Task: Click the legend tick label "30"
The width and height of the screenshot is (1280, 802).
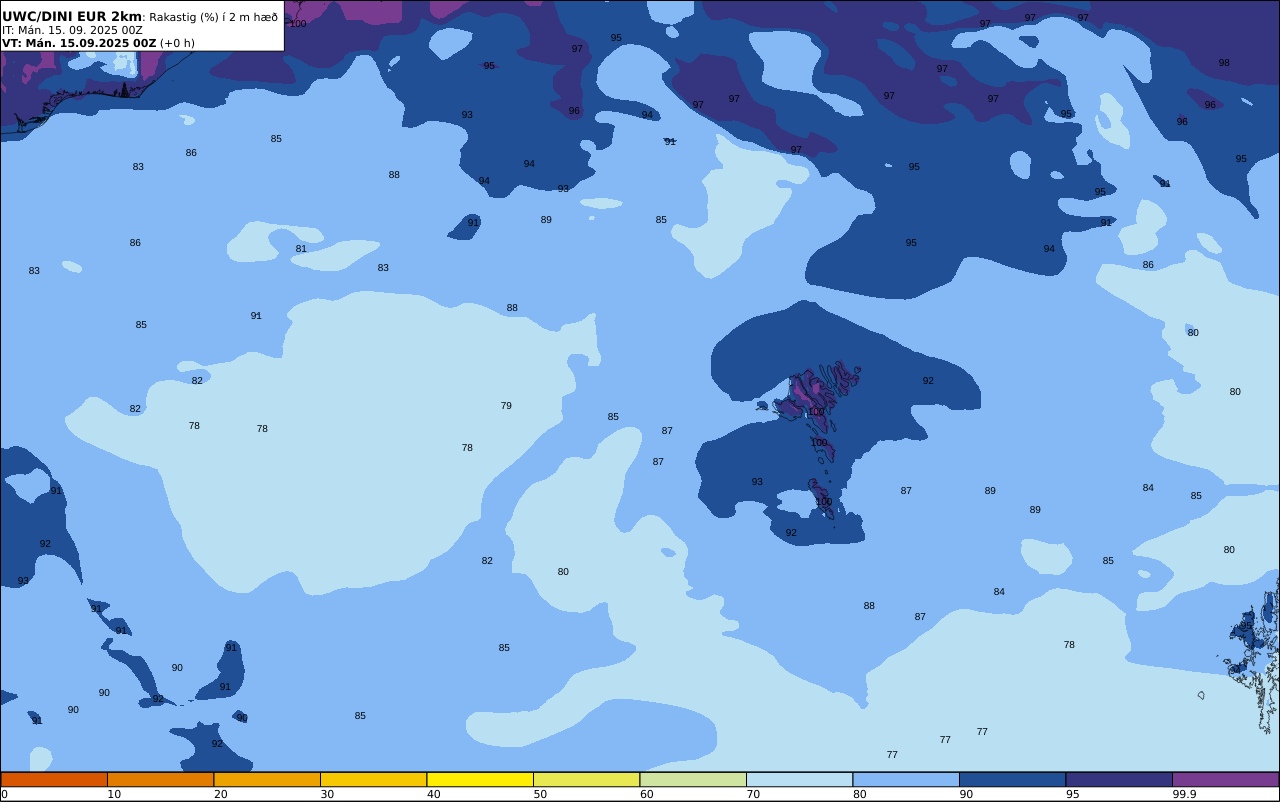Action: coord(327,794)
